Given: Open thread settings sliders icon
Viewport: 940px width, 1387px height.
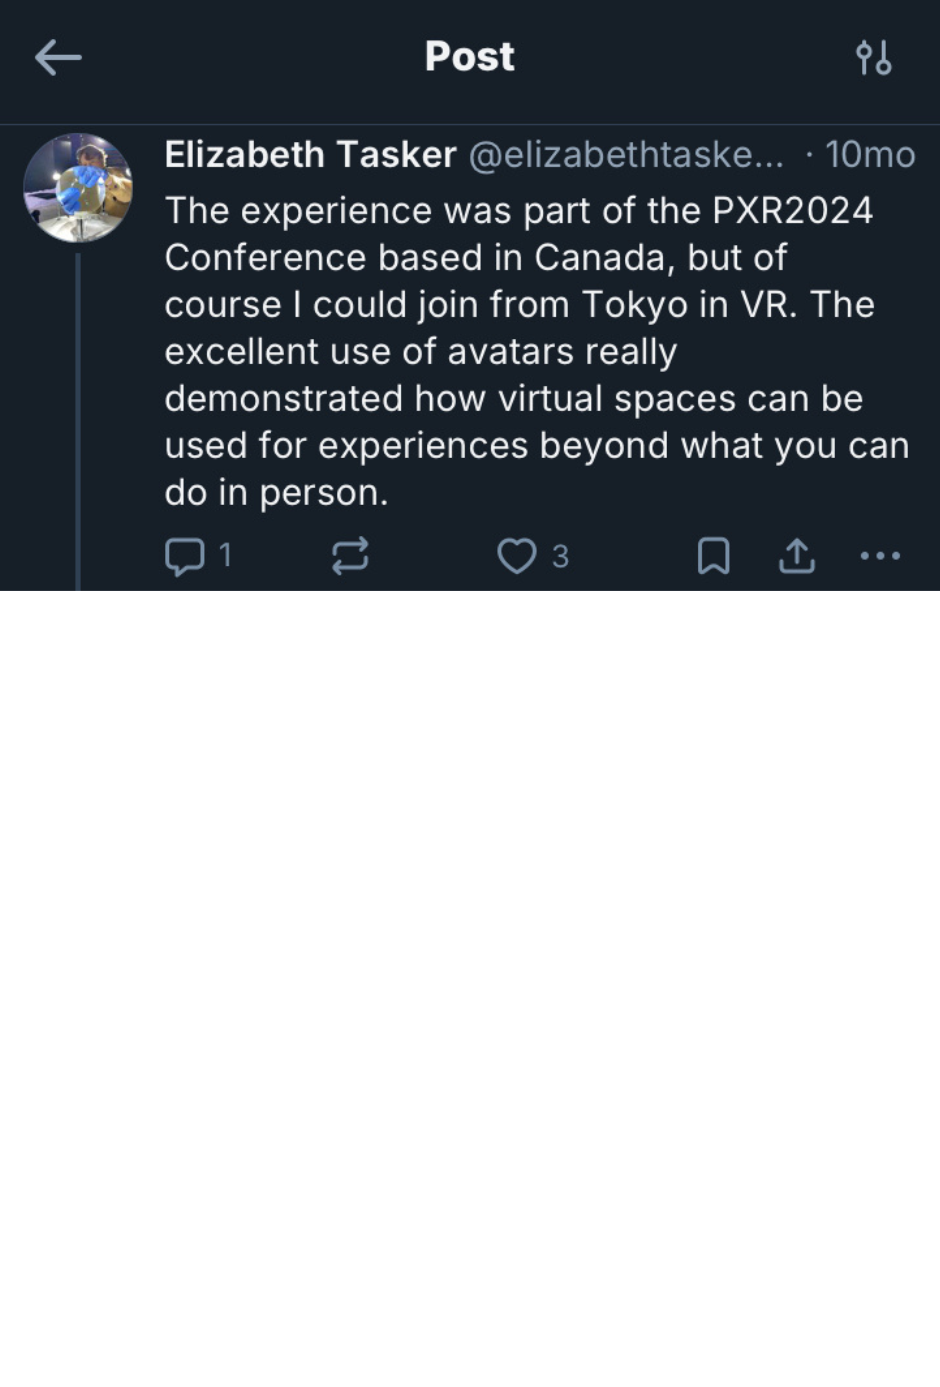Looking at the screenshot, I should pos(873,58).
